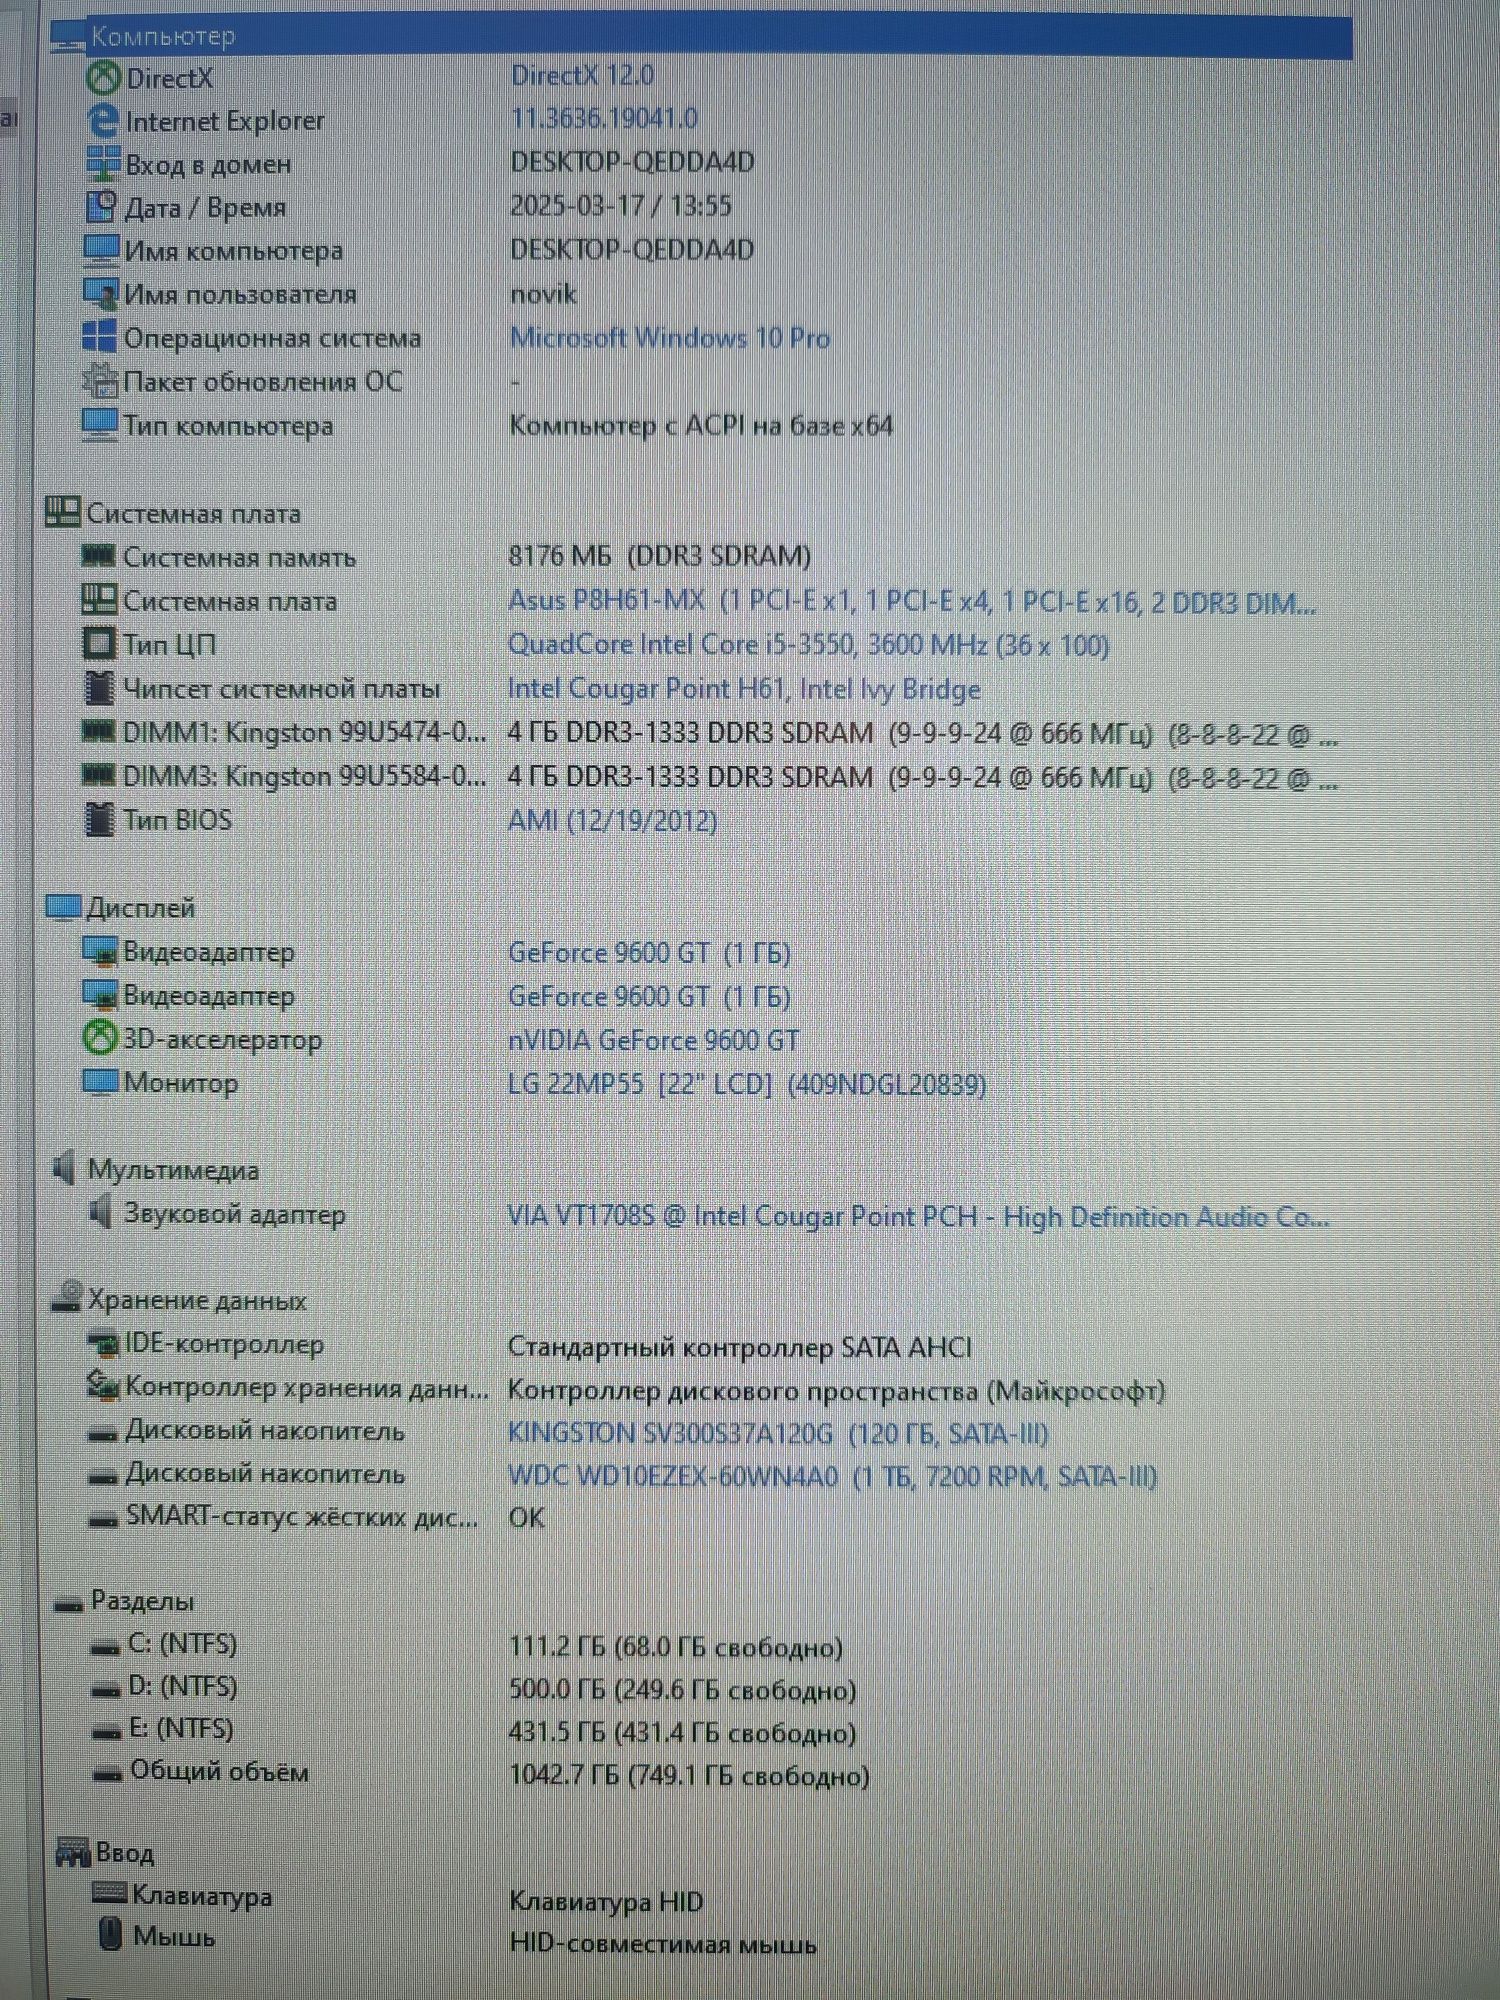Screen dimensions: 1500x2000
Task: Select the Системная плата section header
Action: pos(193,514)
